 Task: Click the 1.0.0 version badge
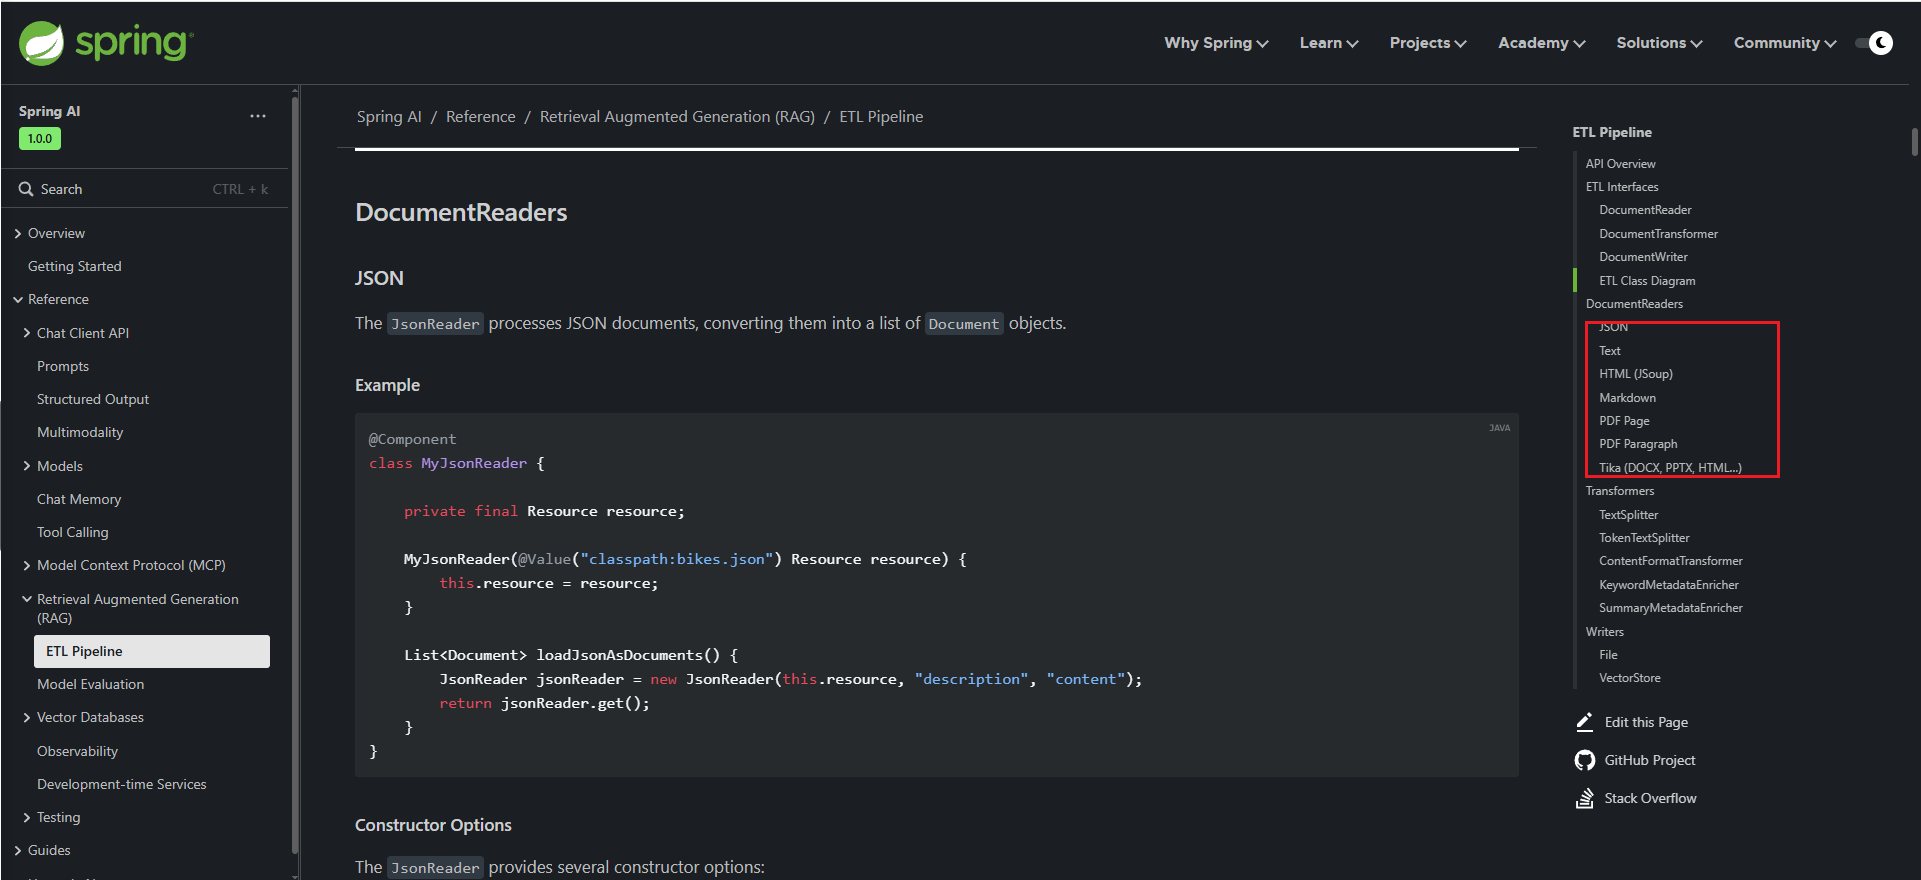click(40, 139)
